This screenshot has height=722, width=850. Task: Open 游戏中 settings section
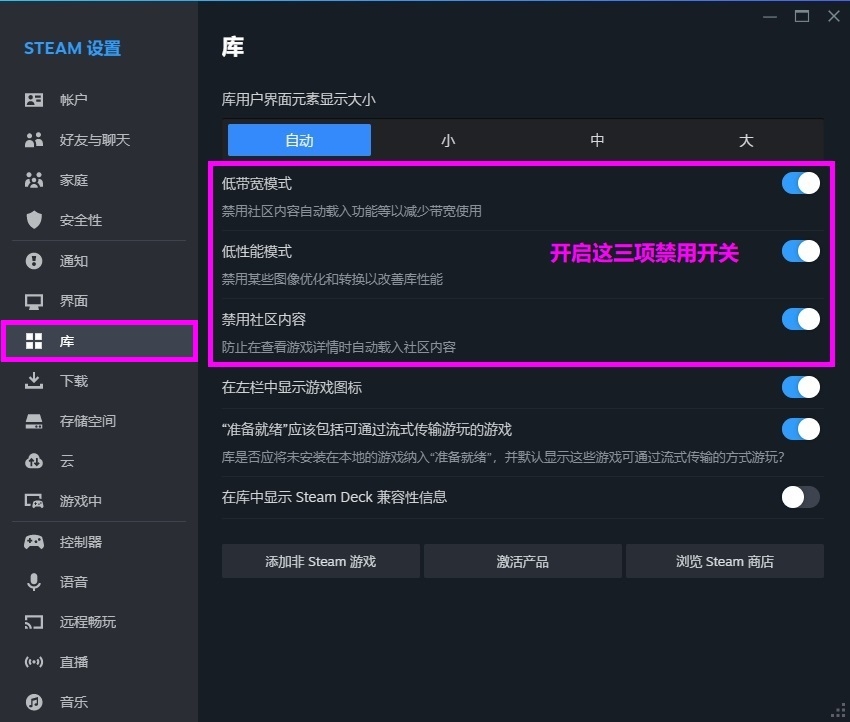tap(99, 501)
